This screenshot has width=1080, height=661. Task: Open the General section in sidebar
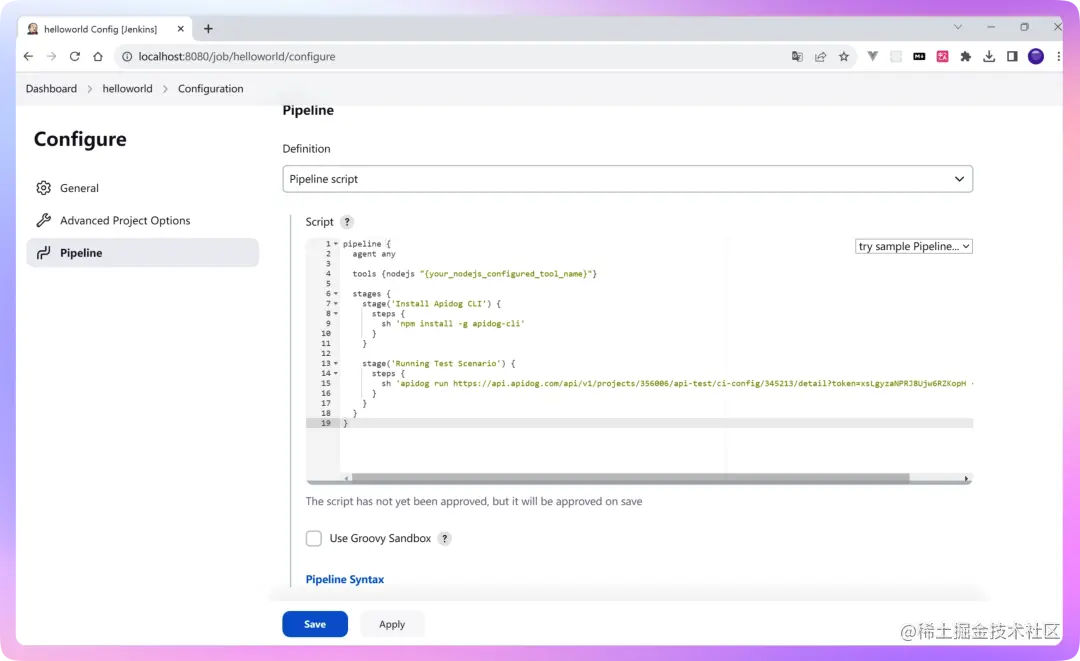click(x=143, y=188)
